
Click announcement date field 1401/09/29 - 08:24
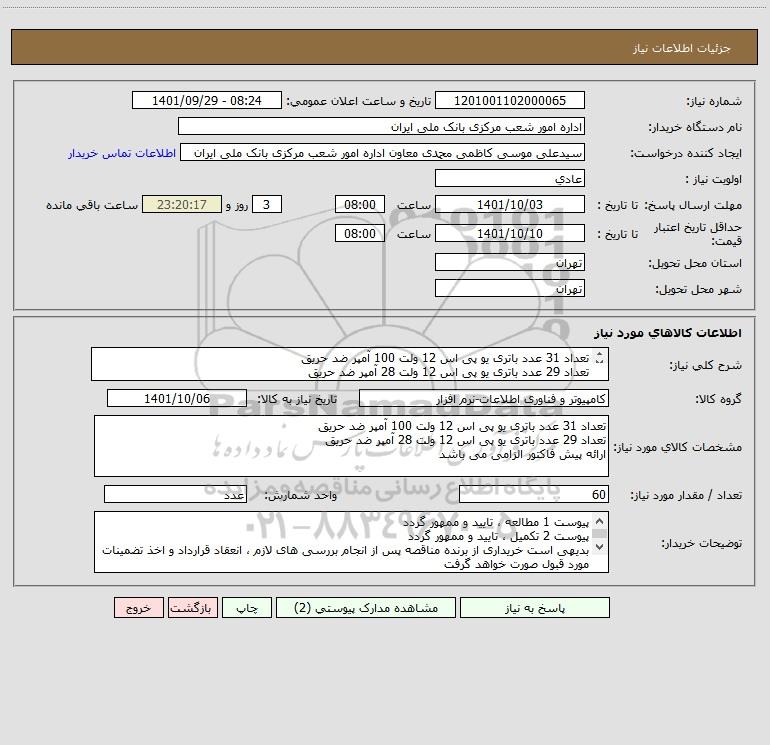pyautogui.click(x=207, y=100)
